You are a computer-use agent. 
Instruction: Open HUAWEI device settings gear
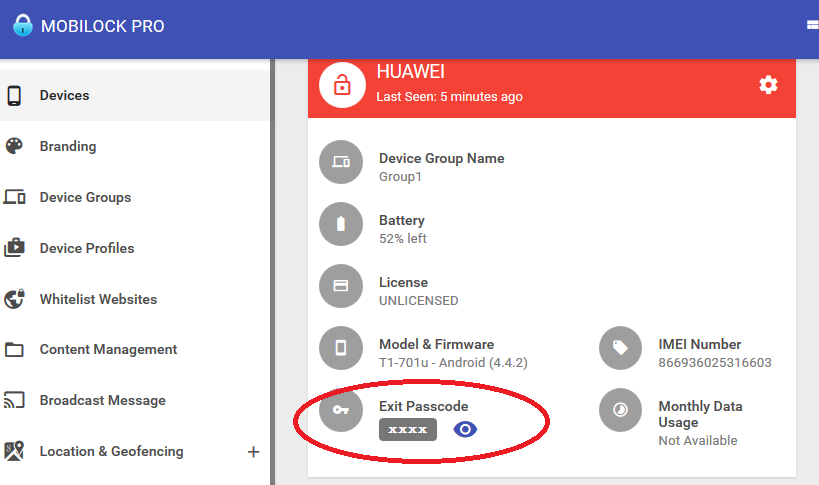pos(768,85)
